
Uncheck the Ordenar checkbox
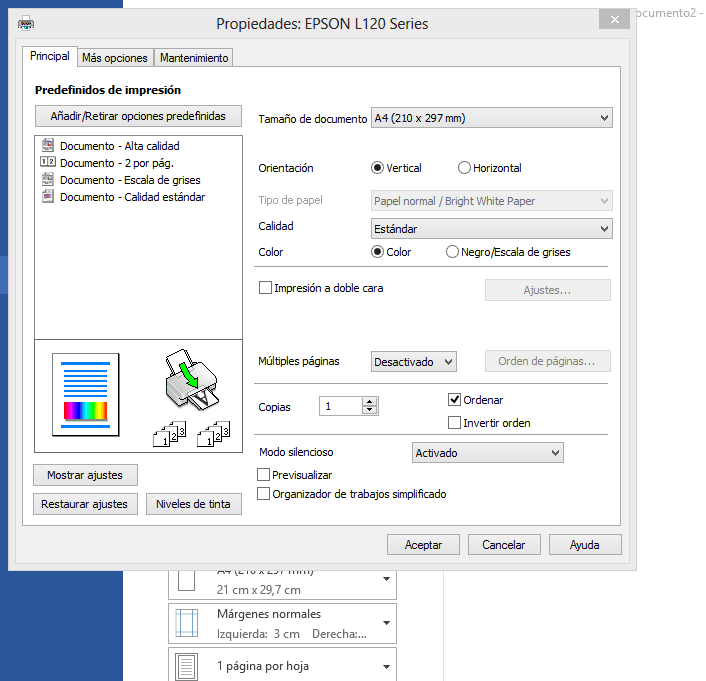[x=455, y=400]
